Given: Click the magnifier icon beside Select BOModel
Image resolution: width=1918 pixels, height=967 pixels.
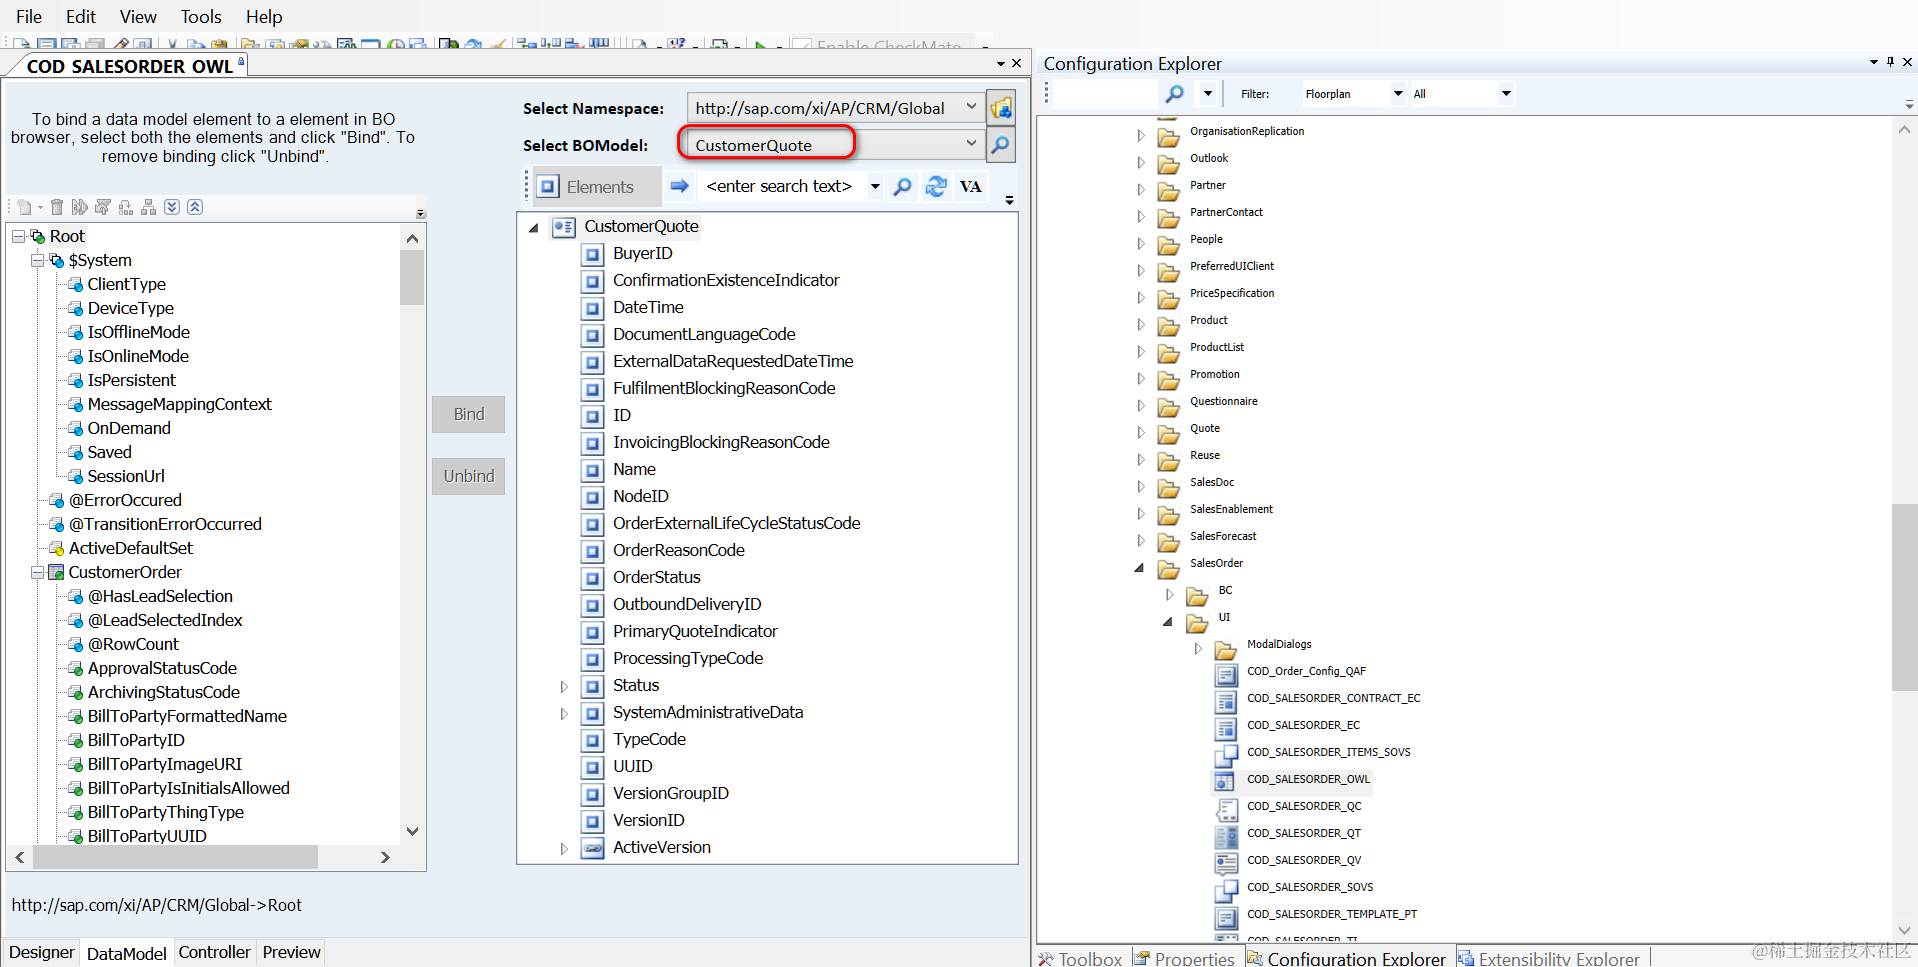Looking at the screenshot, I should [x=1000, y=145].
